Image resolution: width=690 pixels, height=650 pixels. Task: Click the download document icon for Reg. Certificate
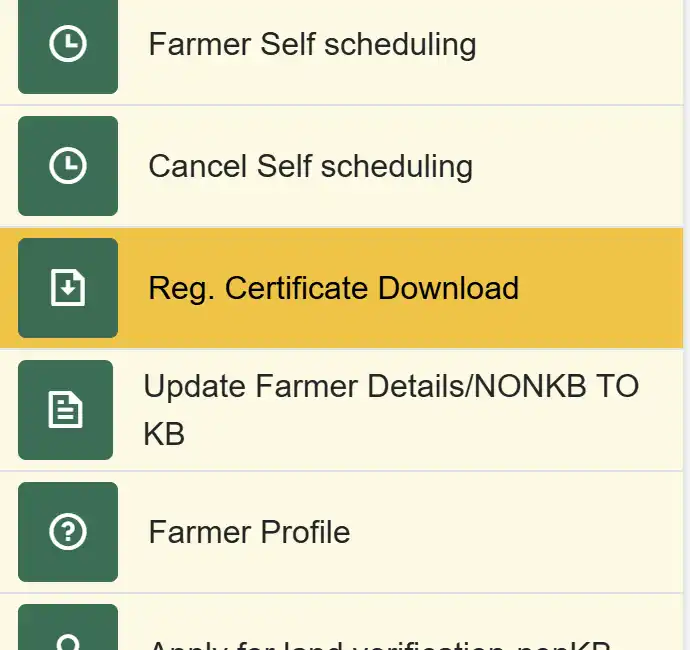[68, 288]
